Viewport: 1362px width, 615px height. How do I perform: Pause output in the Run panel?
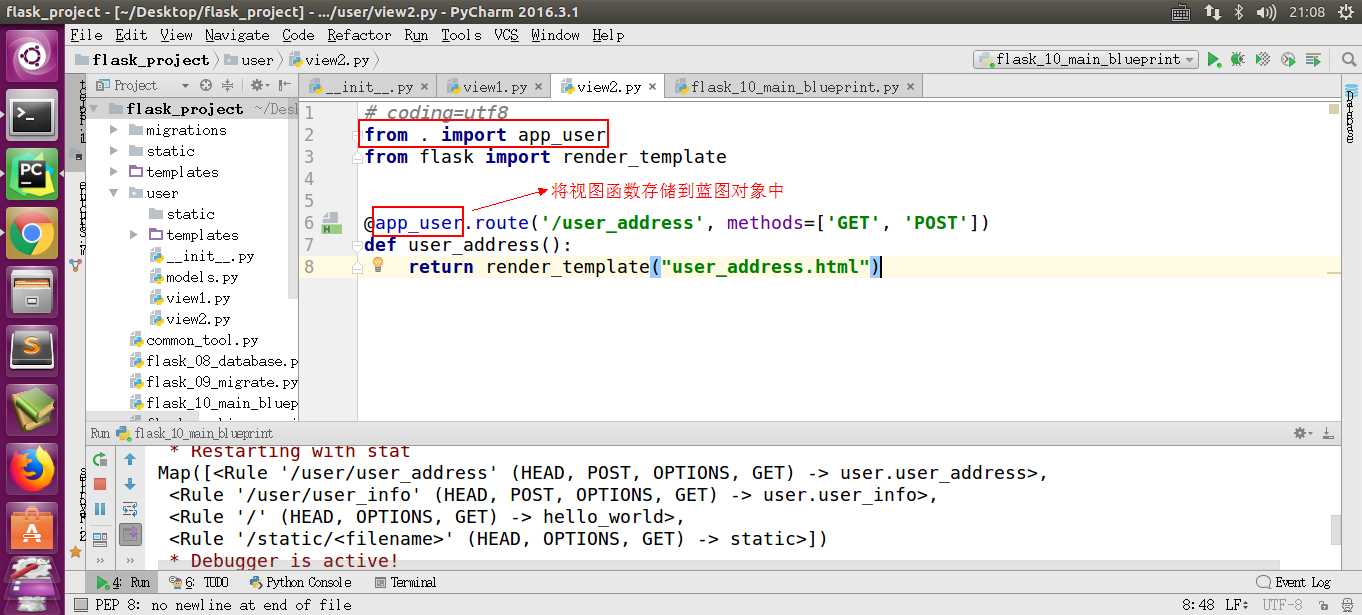[100, 509]
